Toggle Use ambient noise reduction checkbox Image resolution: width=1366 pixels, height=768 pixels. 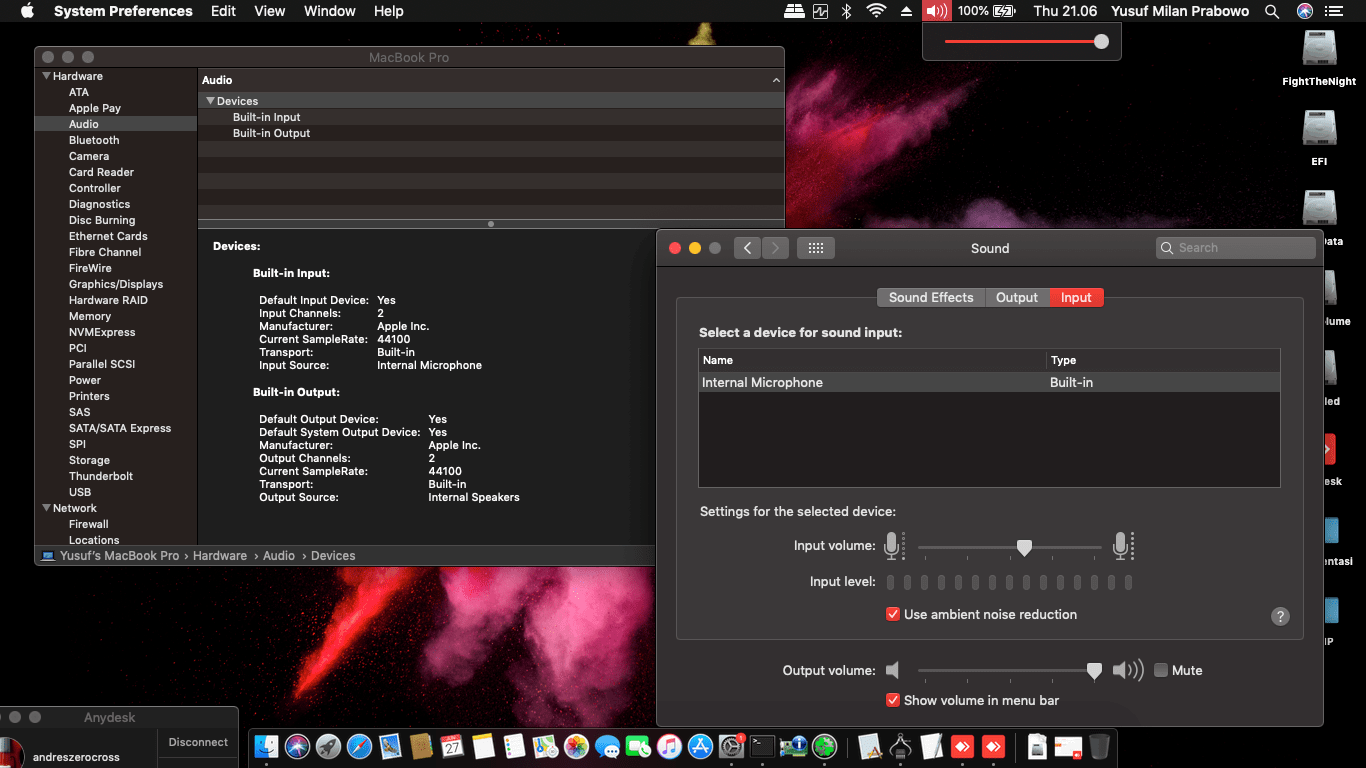[893, 614]
